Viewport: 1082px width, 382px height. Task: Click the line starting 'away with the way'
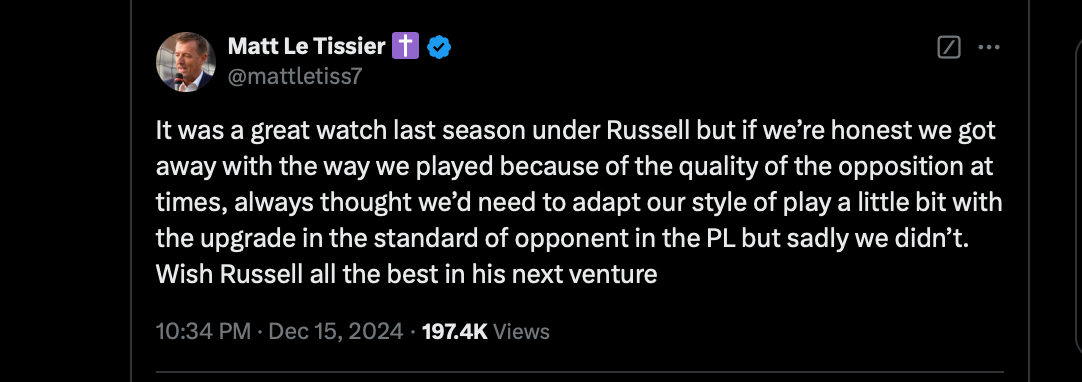click(574, 166)
